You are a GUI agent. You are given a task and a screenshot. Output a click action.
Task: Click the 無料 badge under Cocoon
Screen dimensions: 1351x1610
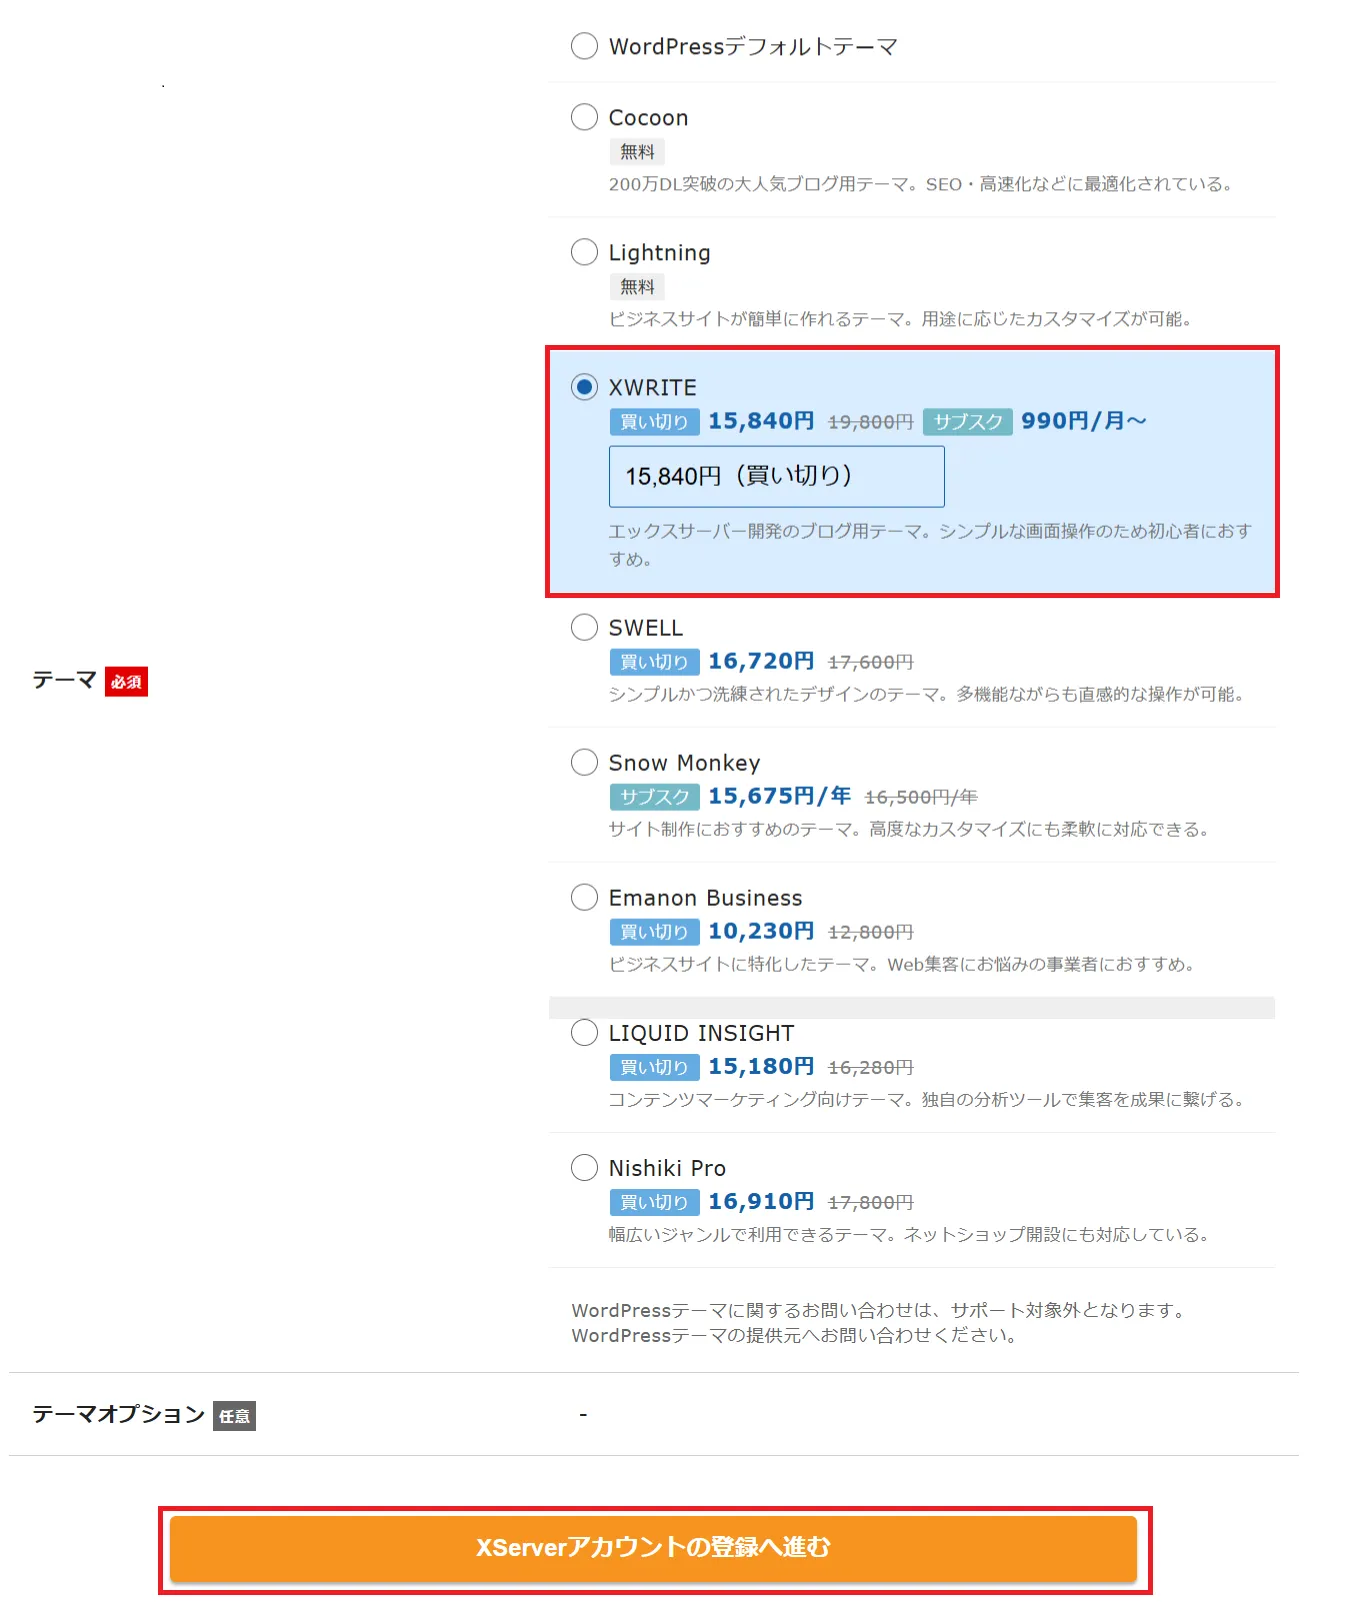pyautogui.click(x=637, y=152)
